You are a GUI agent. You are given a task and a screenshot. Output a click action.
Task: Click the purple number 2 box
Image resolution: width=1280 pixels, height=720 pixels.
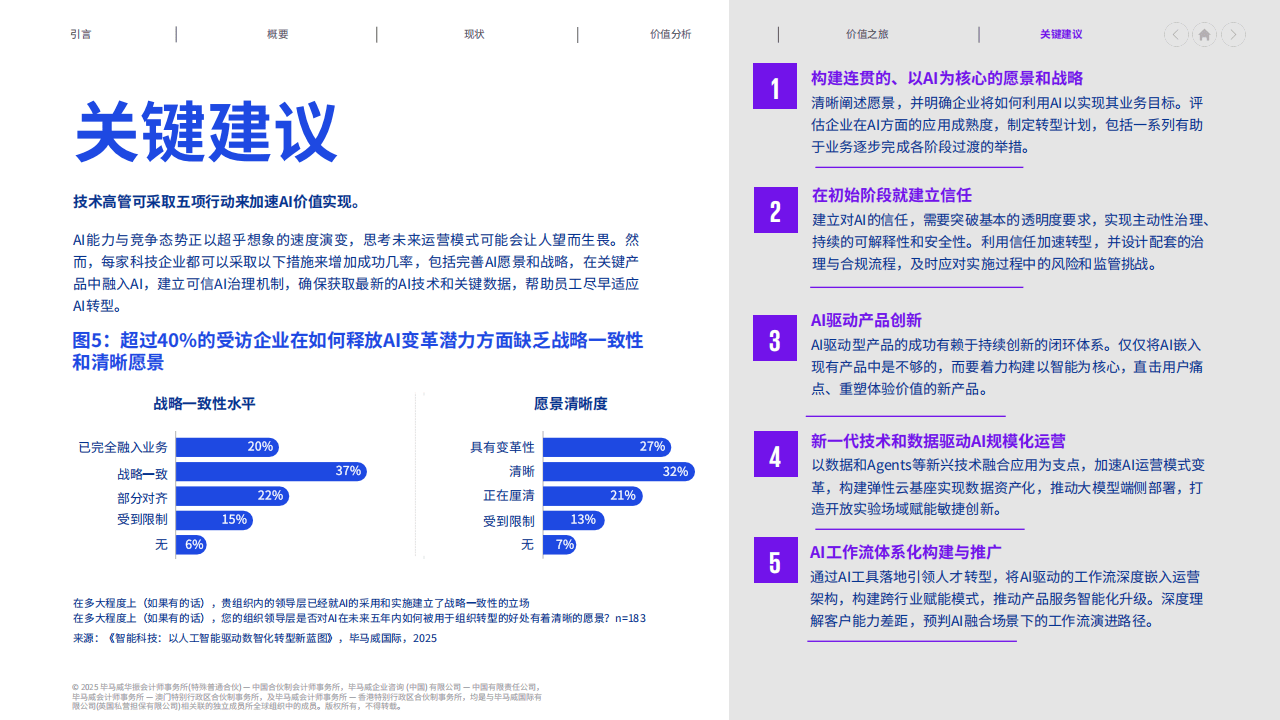coord(775,210)
